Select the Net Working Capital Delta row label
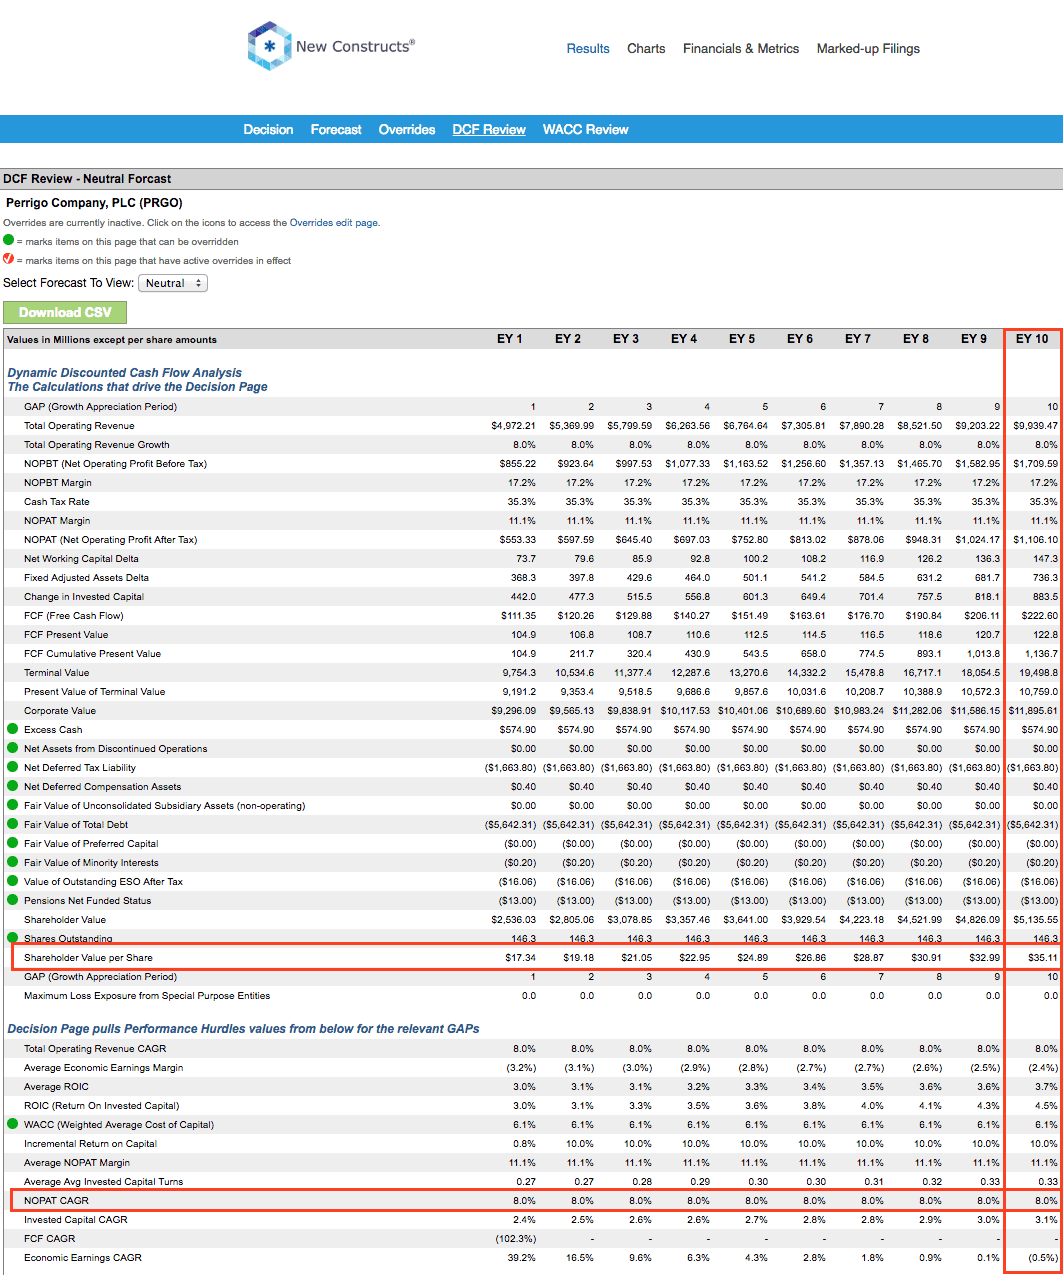 pos(81,559)
